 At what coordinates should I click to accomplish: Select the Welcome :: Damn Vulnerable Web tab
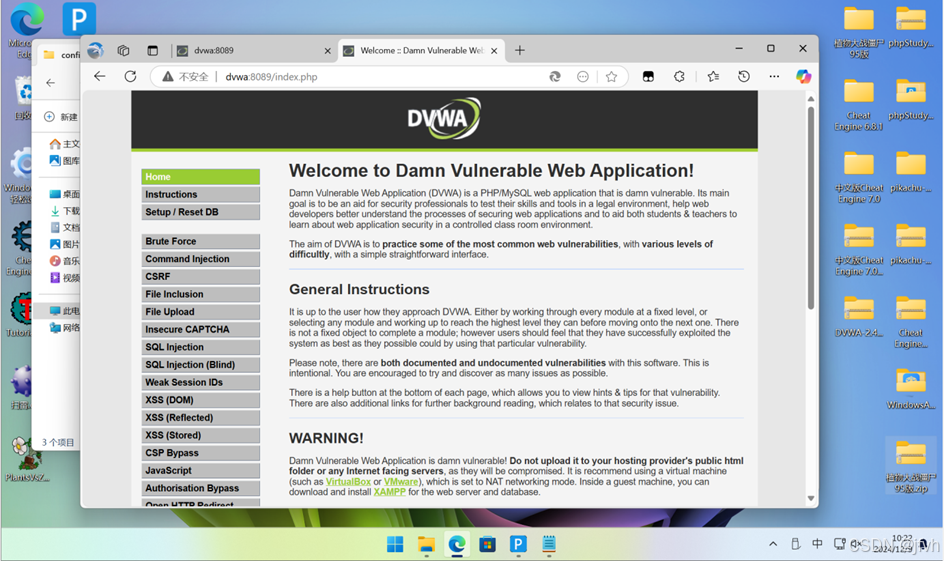(421, 51)
